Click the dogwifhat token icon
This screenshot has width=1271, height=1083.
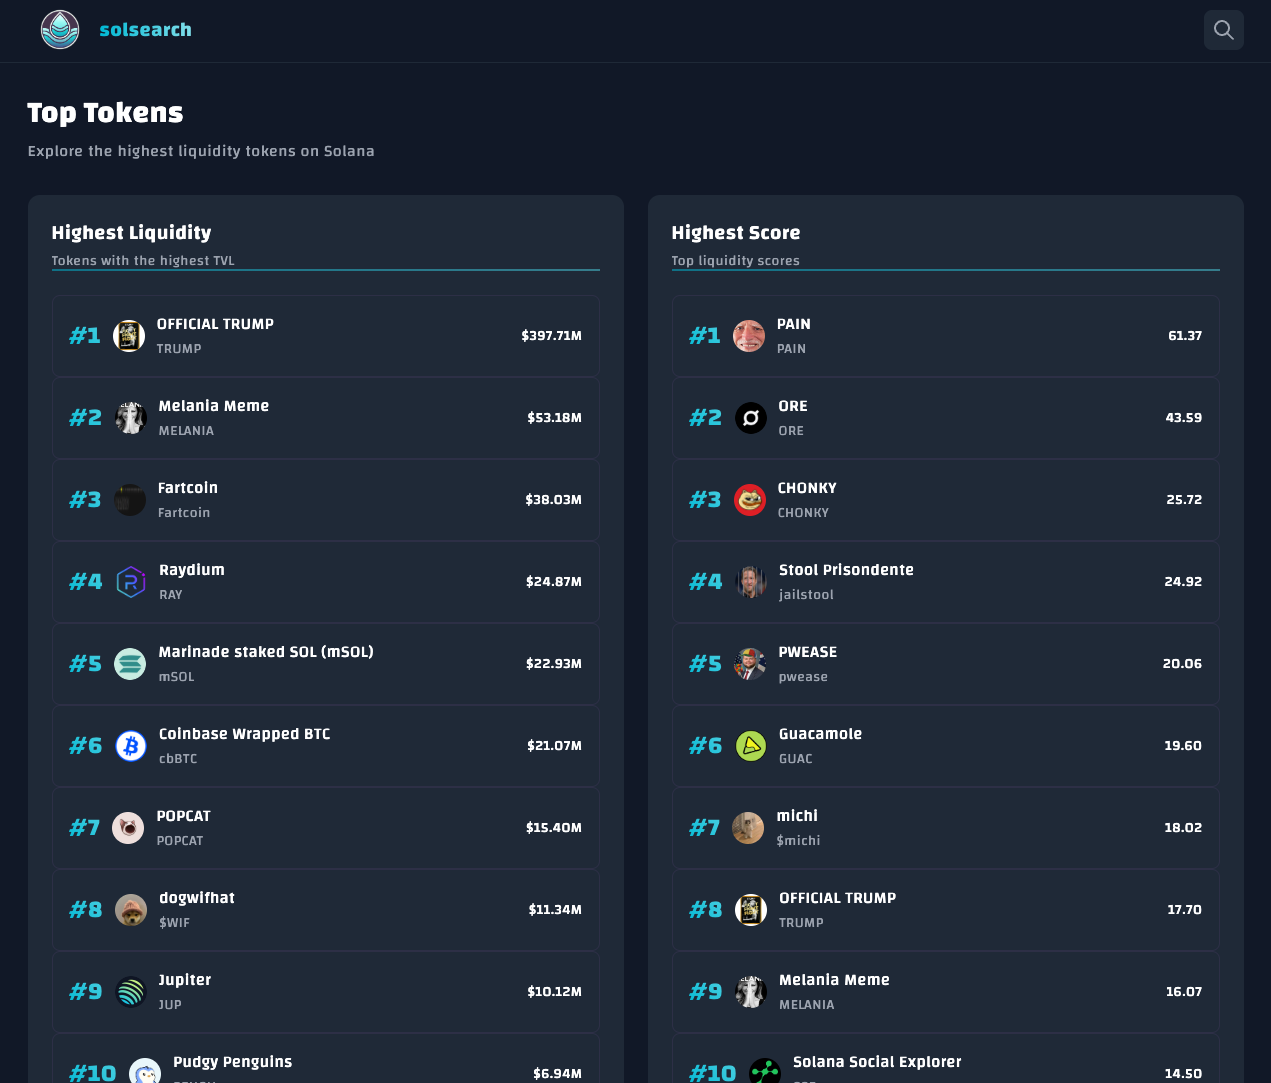(x=131, y=910)
